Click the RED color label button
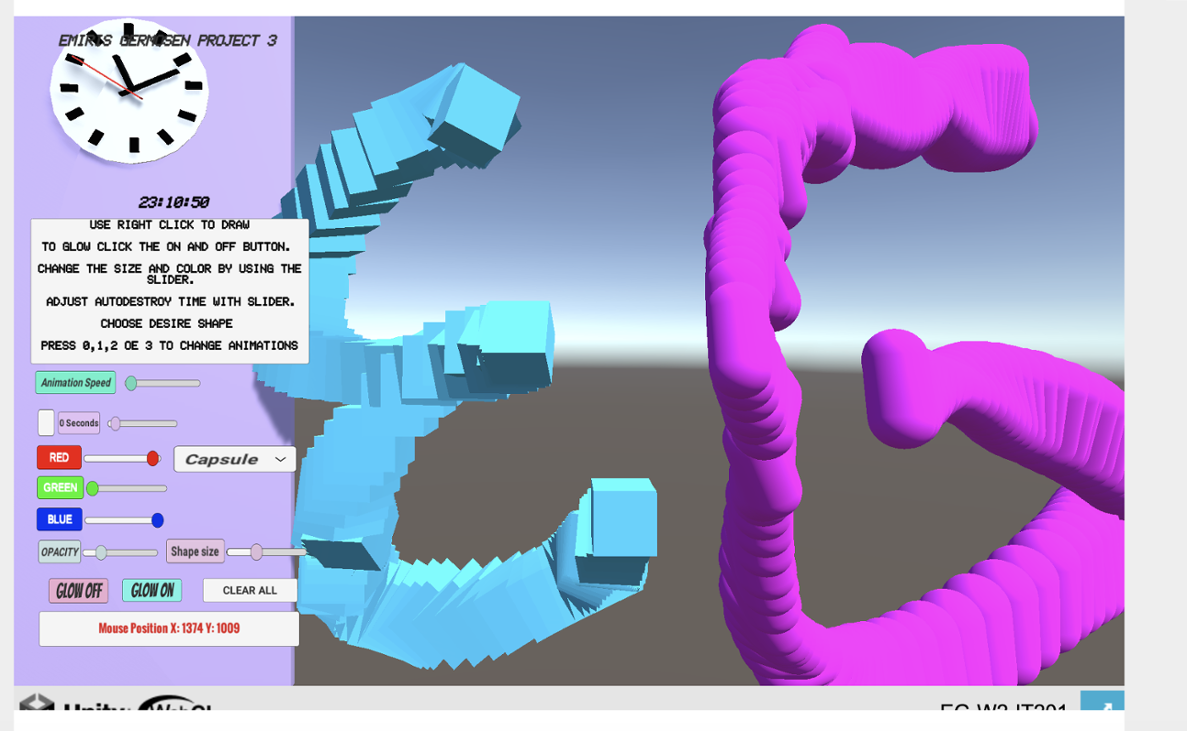 coord(59,457)
